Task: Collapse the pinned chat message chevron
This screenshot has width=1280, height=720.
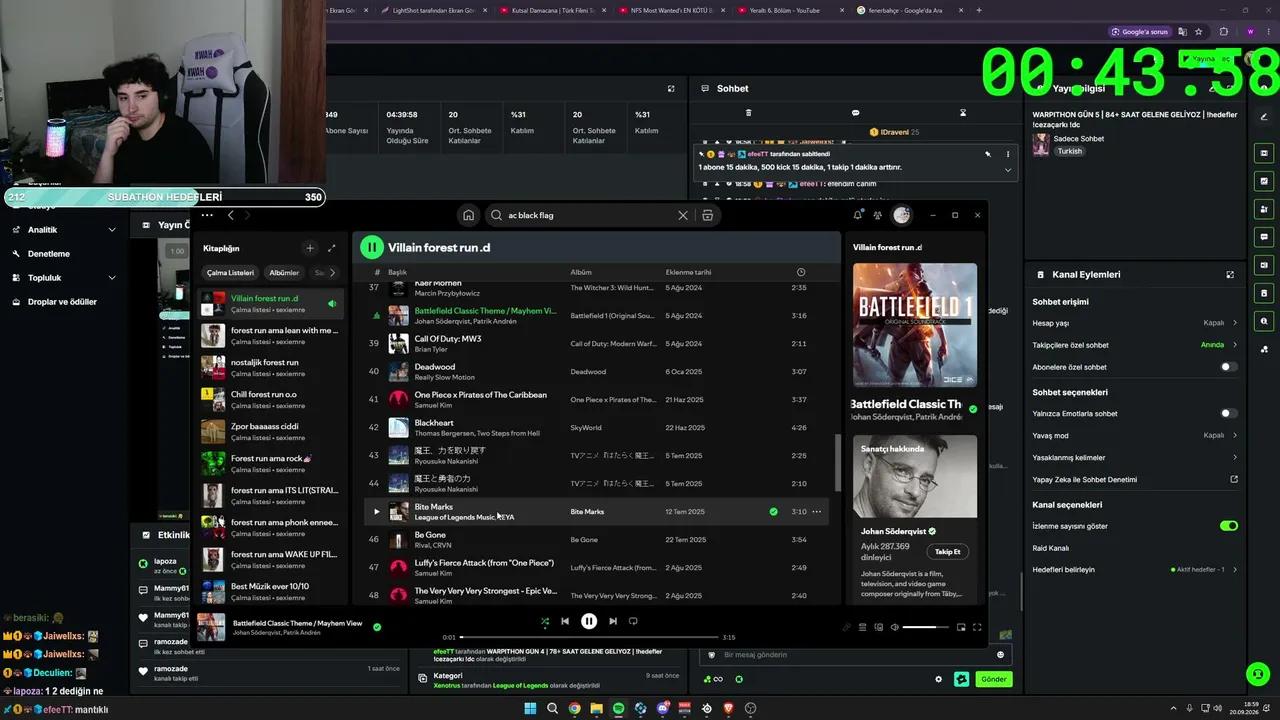Action: 1007,170
